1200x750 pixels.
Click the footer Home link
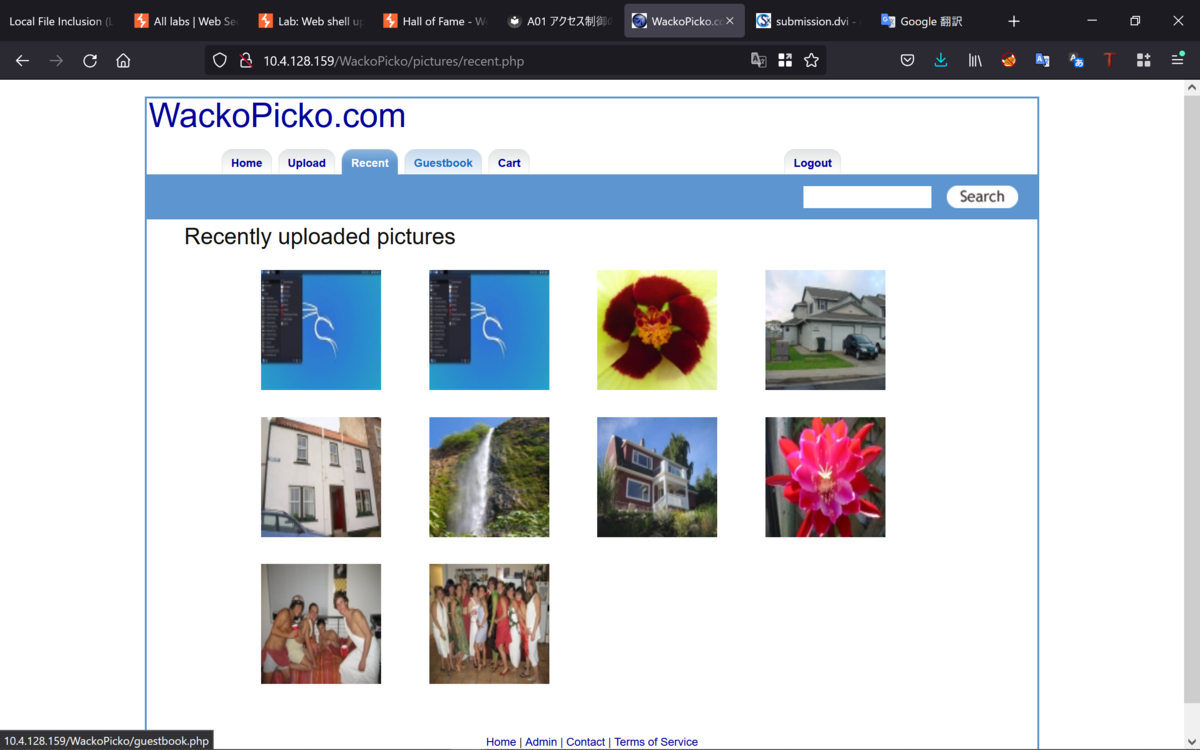[x=501, y=742]
